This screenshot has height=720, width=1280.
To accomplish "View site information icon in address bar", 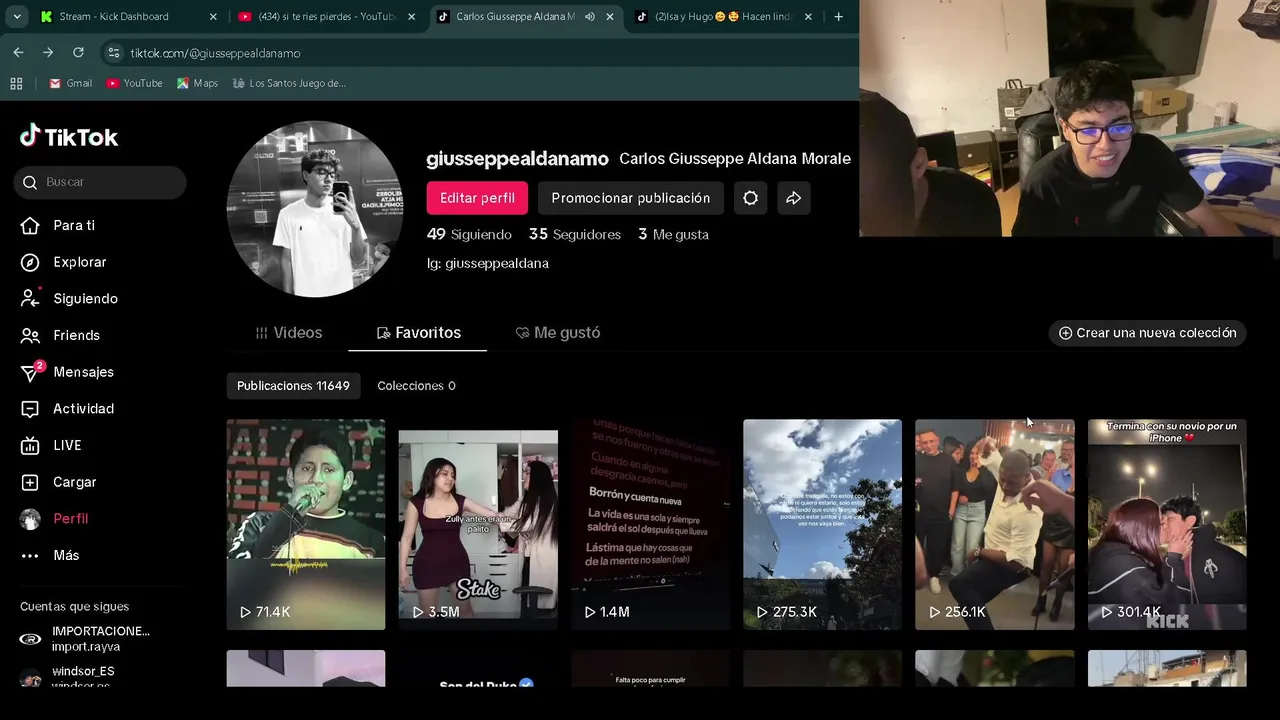I will point(114,52).
